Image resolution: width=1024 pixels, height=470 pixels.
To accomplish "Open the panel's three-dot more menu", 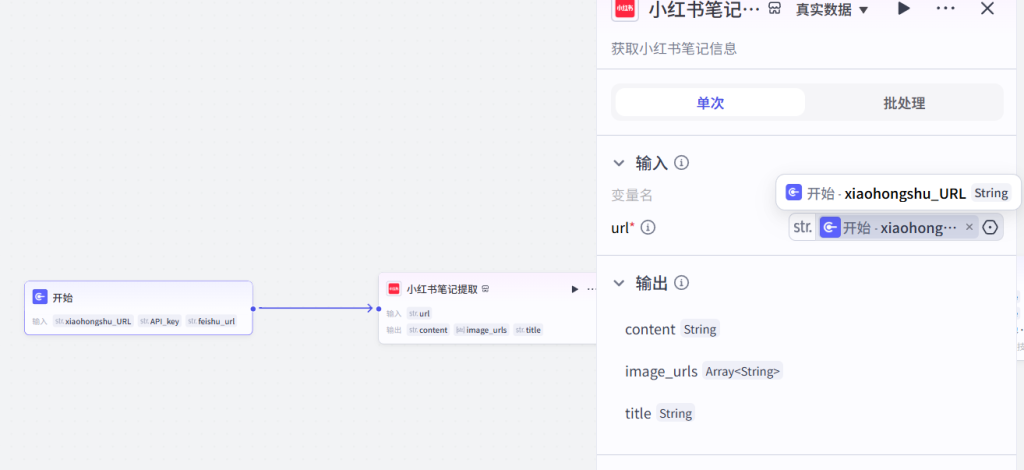I will pyautogui.click(x=945, y=9).
